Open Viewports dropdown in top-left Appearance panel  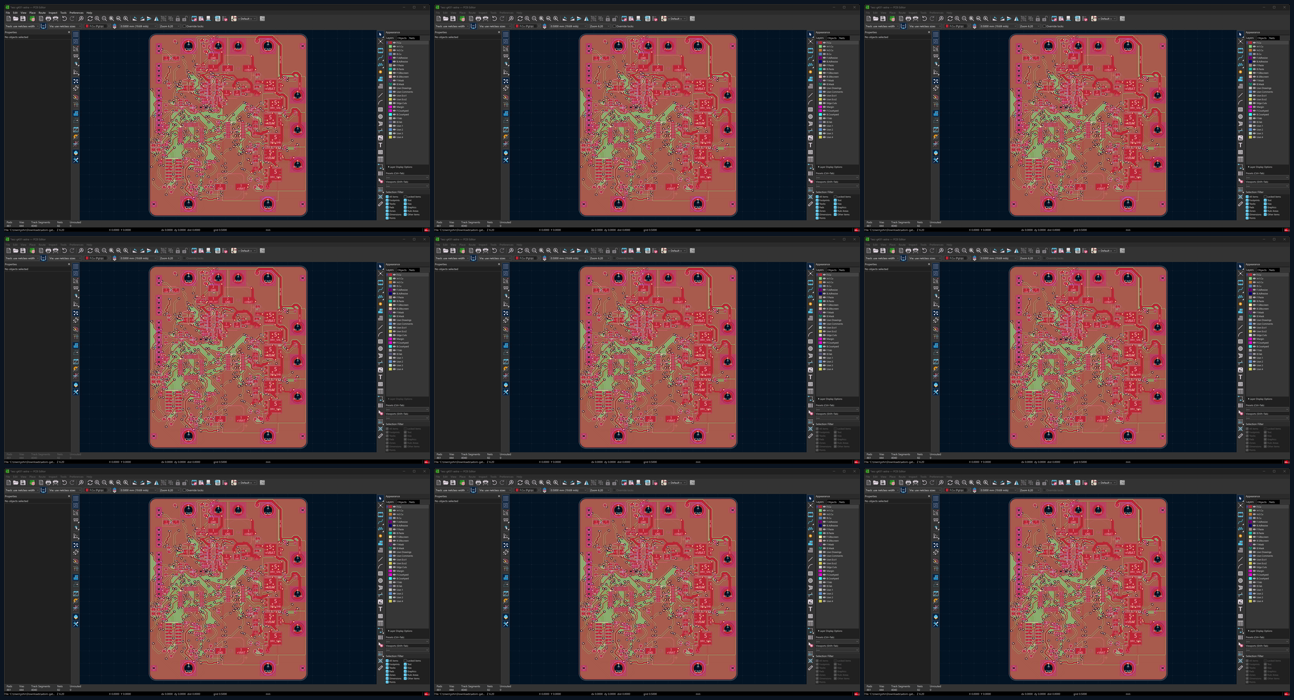407,186
